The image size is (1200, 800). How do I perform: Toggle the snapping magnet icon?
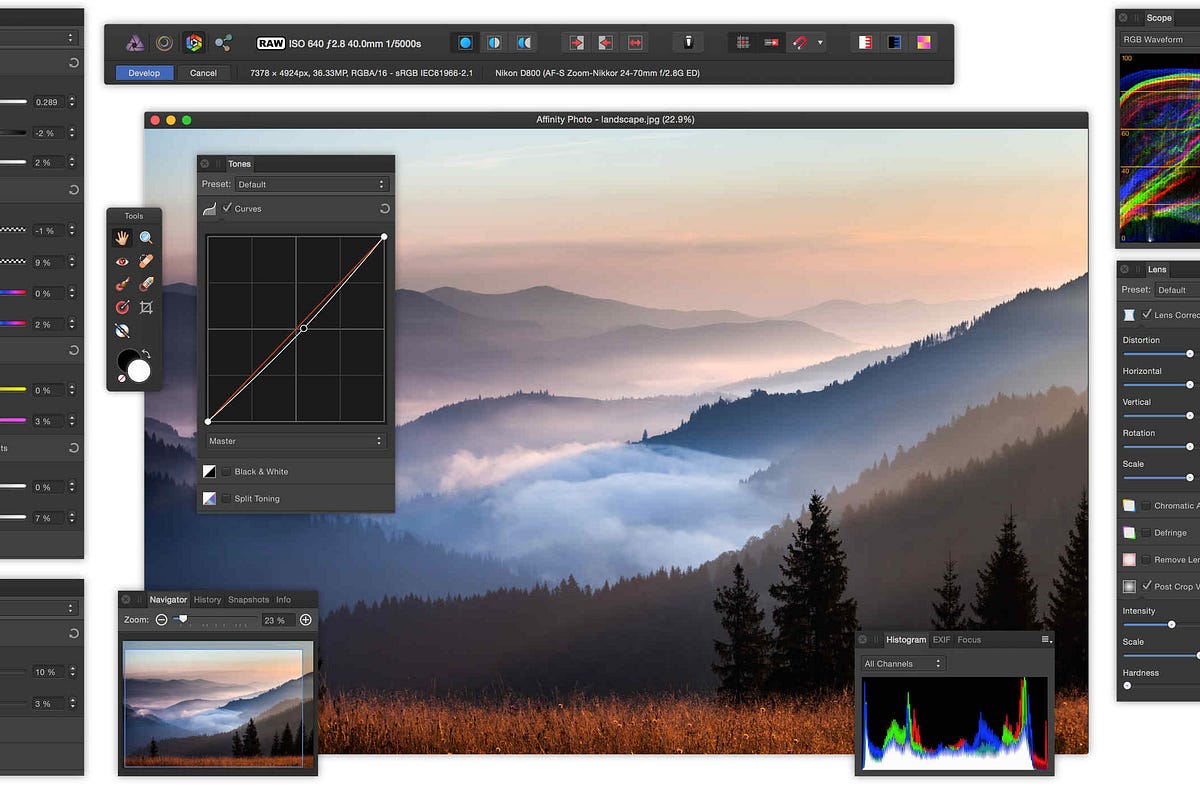(801, 43)
